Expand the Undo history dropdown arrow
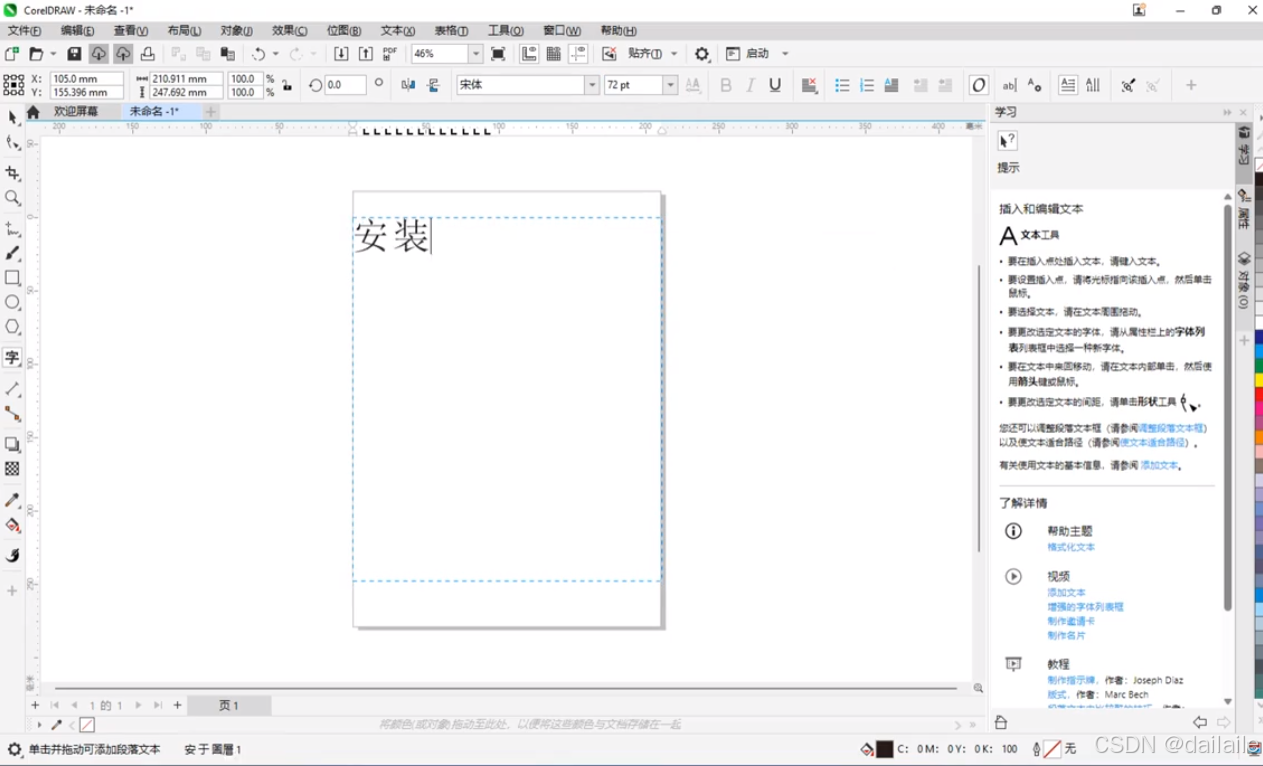 click(x=275, y=54)
